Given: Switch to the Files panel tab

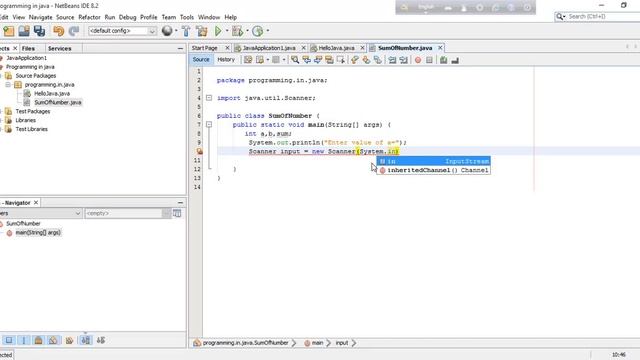Looking at the screenshot, I should [x=28, y=49].
